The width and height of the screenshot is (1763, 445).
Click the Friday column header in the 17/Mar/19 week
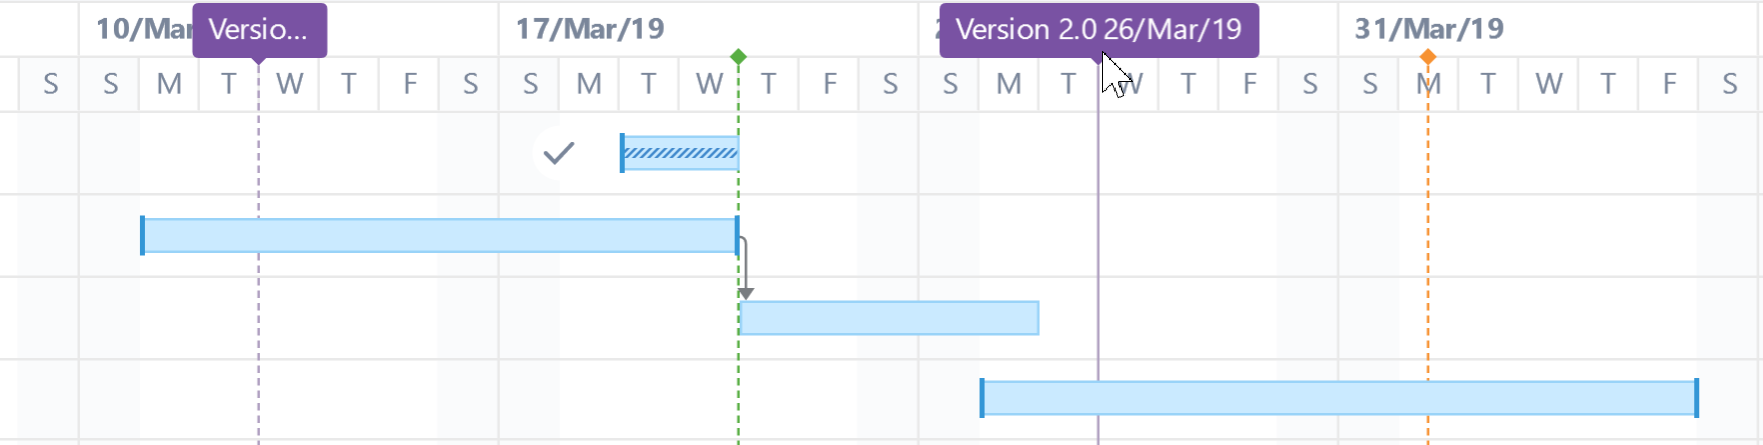[x=829, y=84]
